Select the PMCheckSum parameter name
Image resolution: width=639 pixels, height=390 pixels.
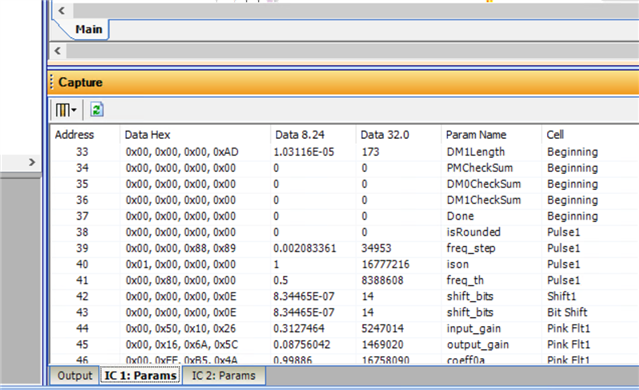pyautogui.click(x=480, y=168)
